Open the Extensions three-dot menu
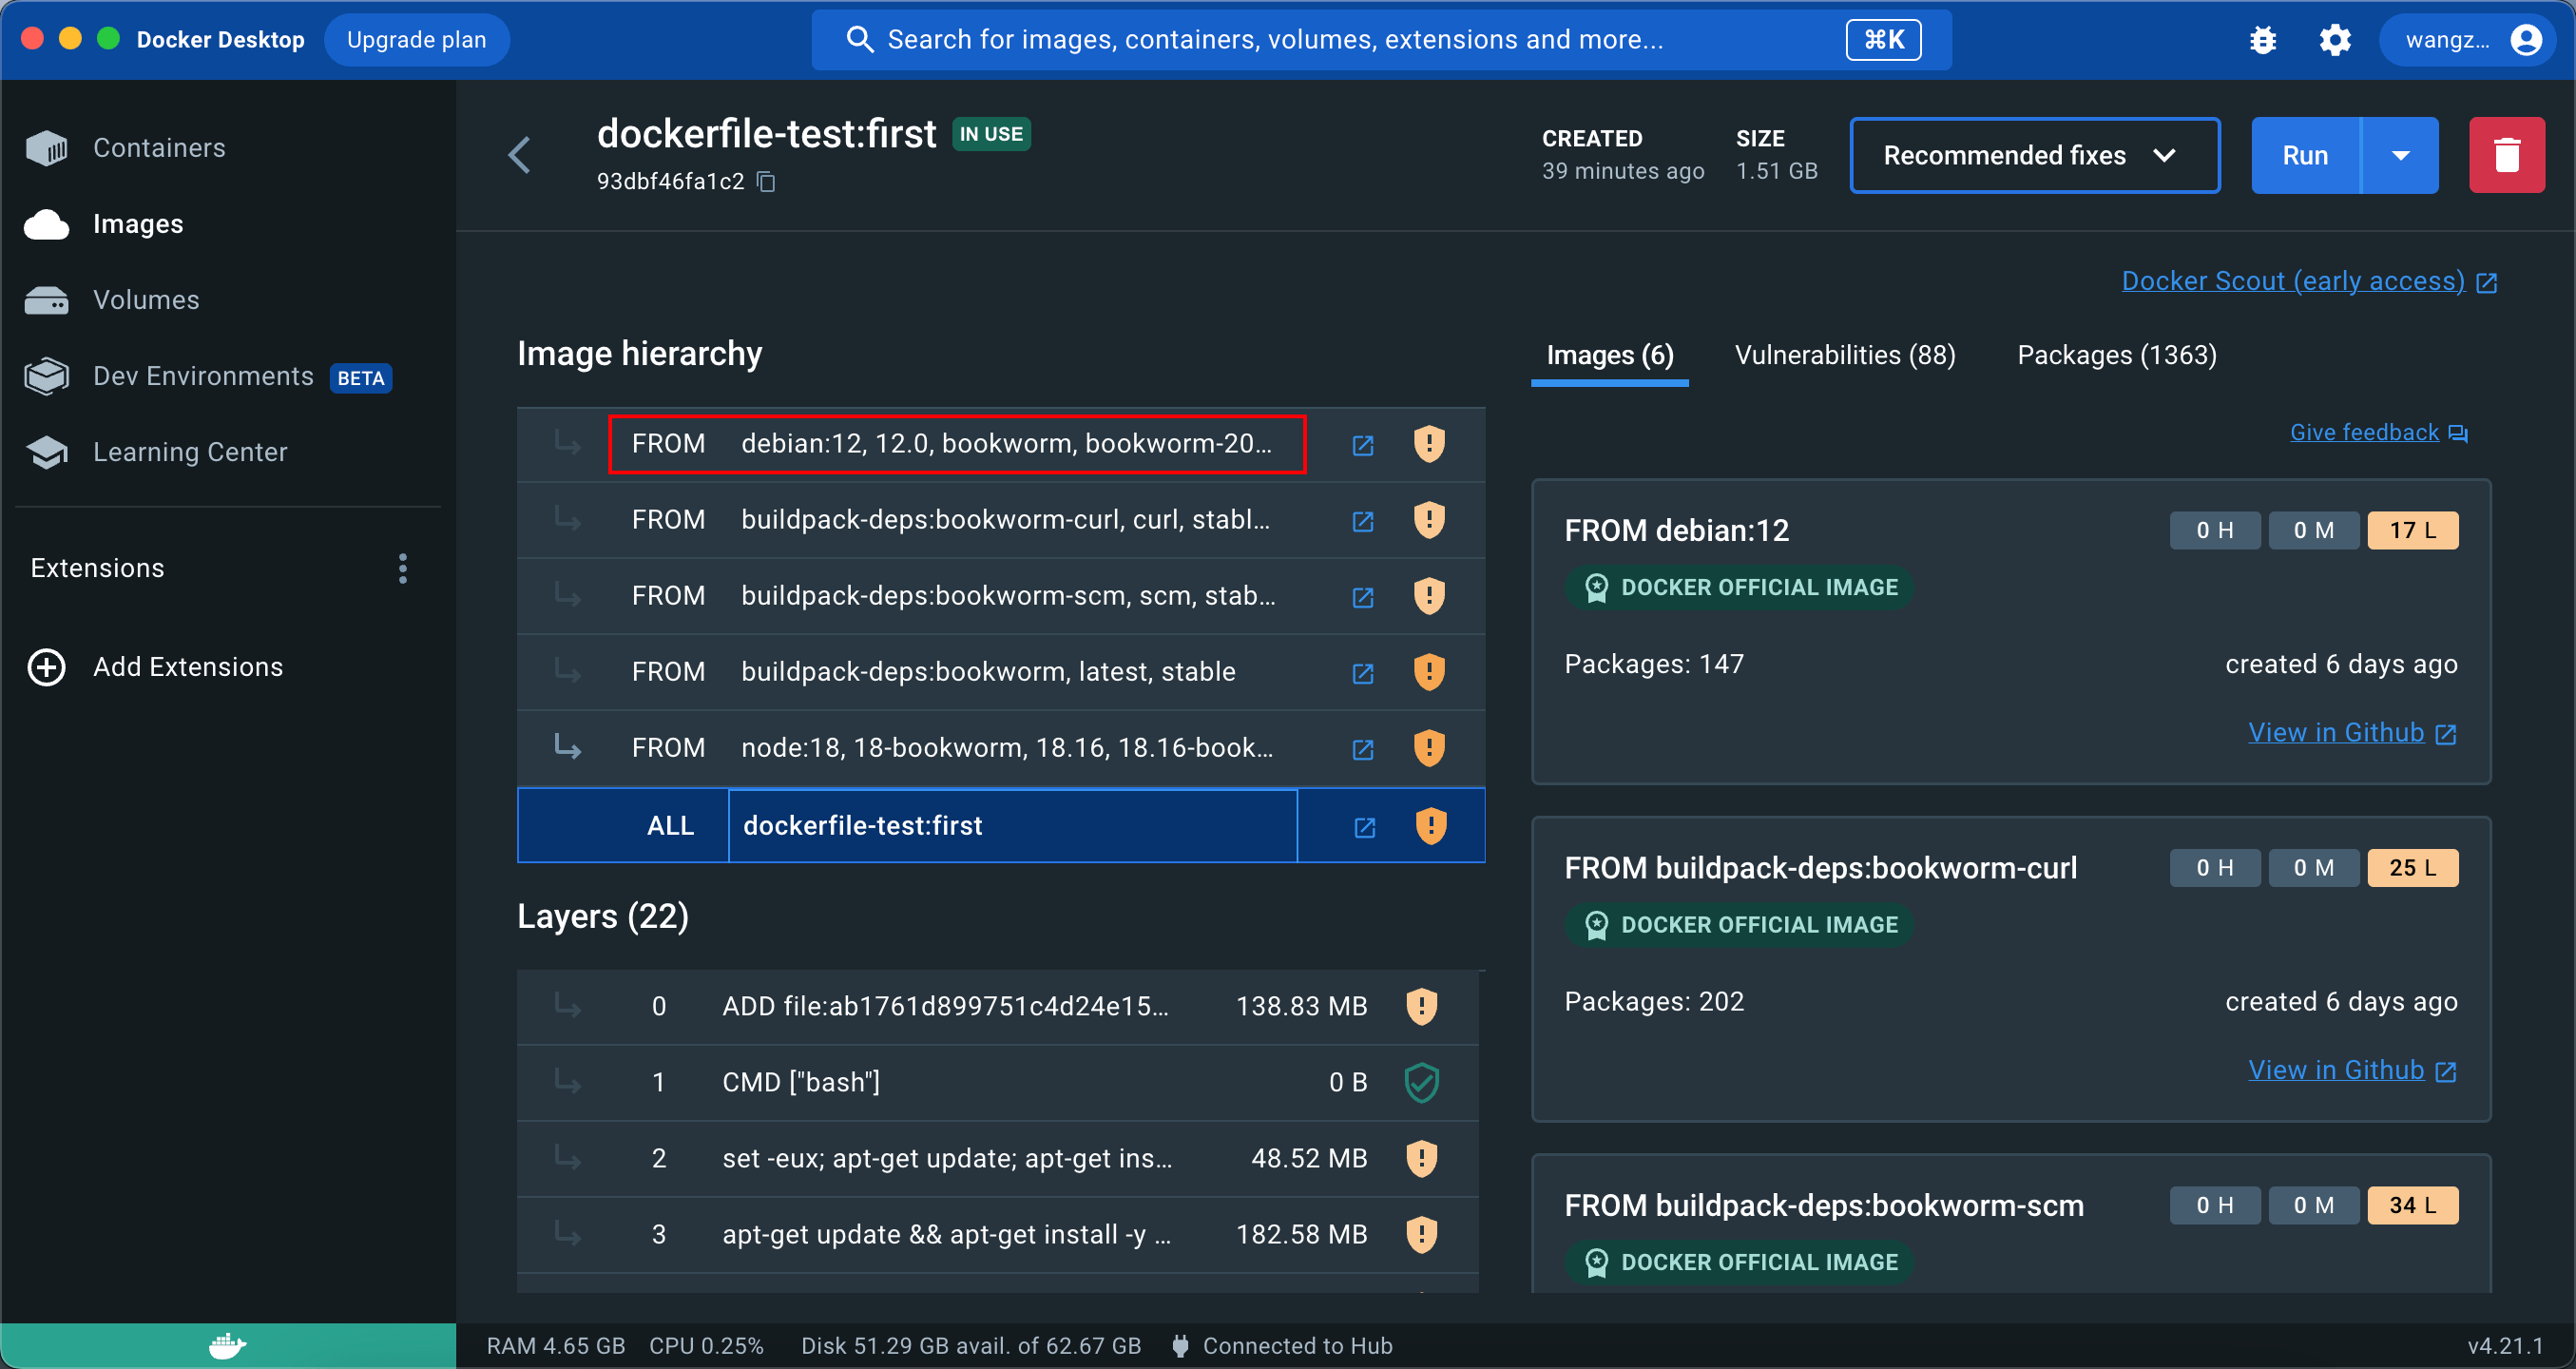The height and width of the screenshot is (1369, 2576). 402,568
